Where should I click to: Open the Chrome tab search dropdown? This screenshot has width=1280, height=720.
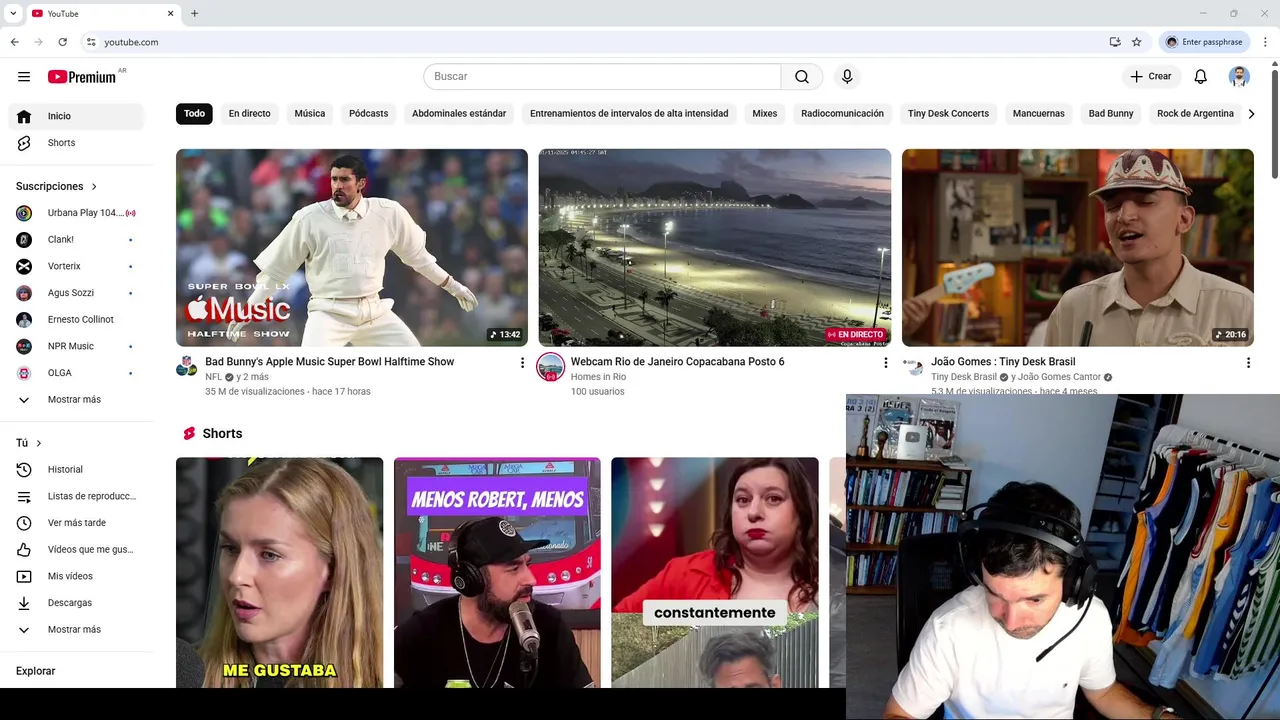click(13, 13)
